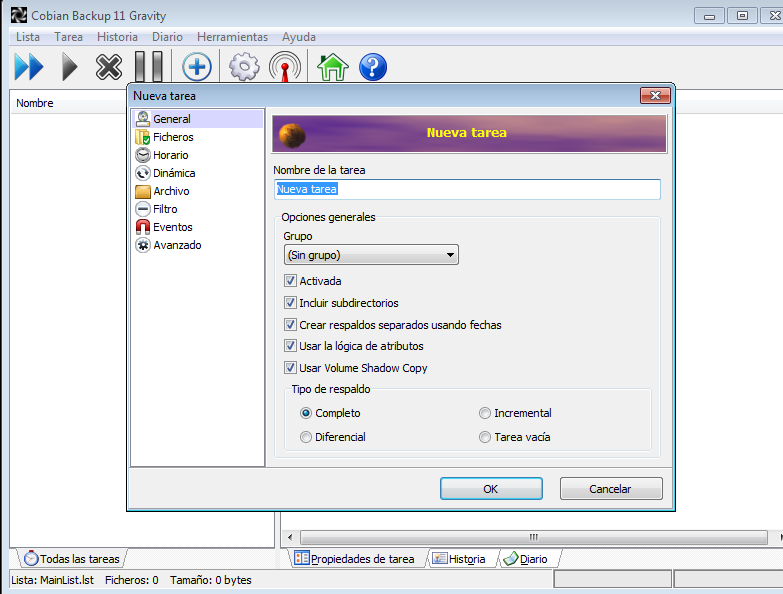The height and width of the screenshot is (594, 783).
Task: Abort backup using the X toolbar icon
Action: coord(108,66)
